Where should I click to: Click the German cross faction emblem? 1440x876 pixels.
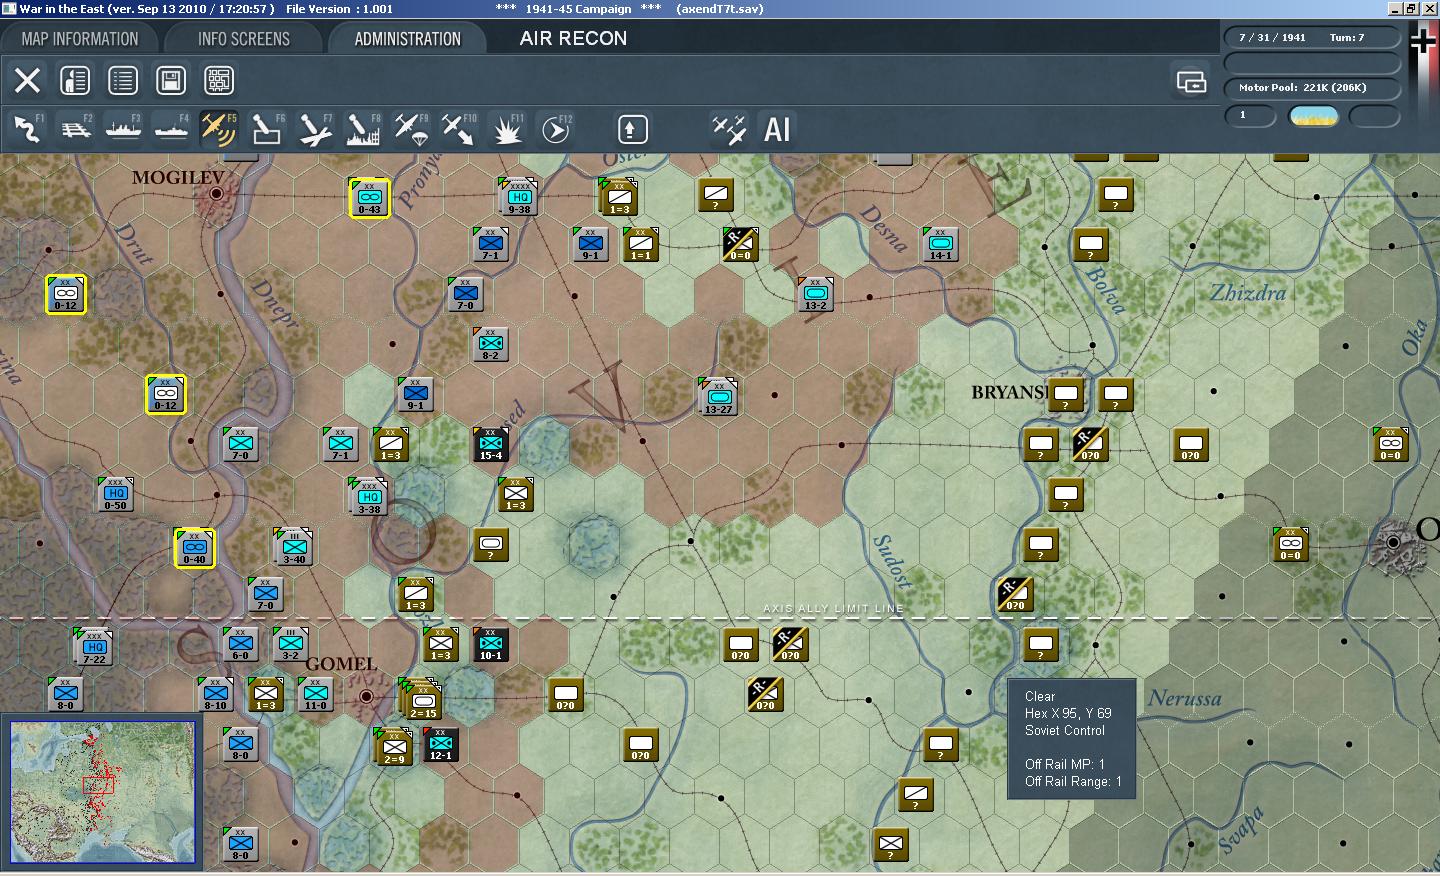1423,40
